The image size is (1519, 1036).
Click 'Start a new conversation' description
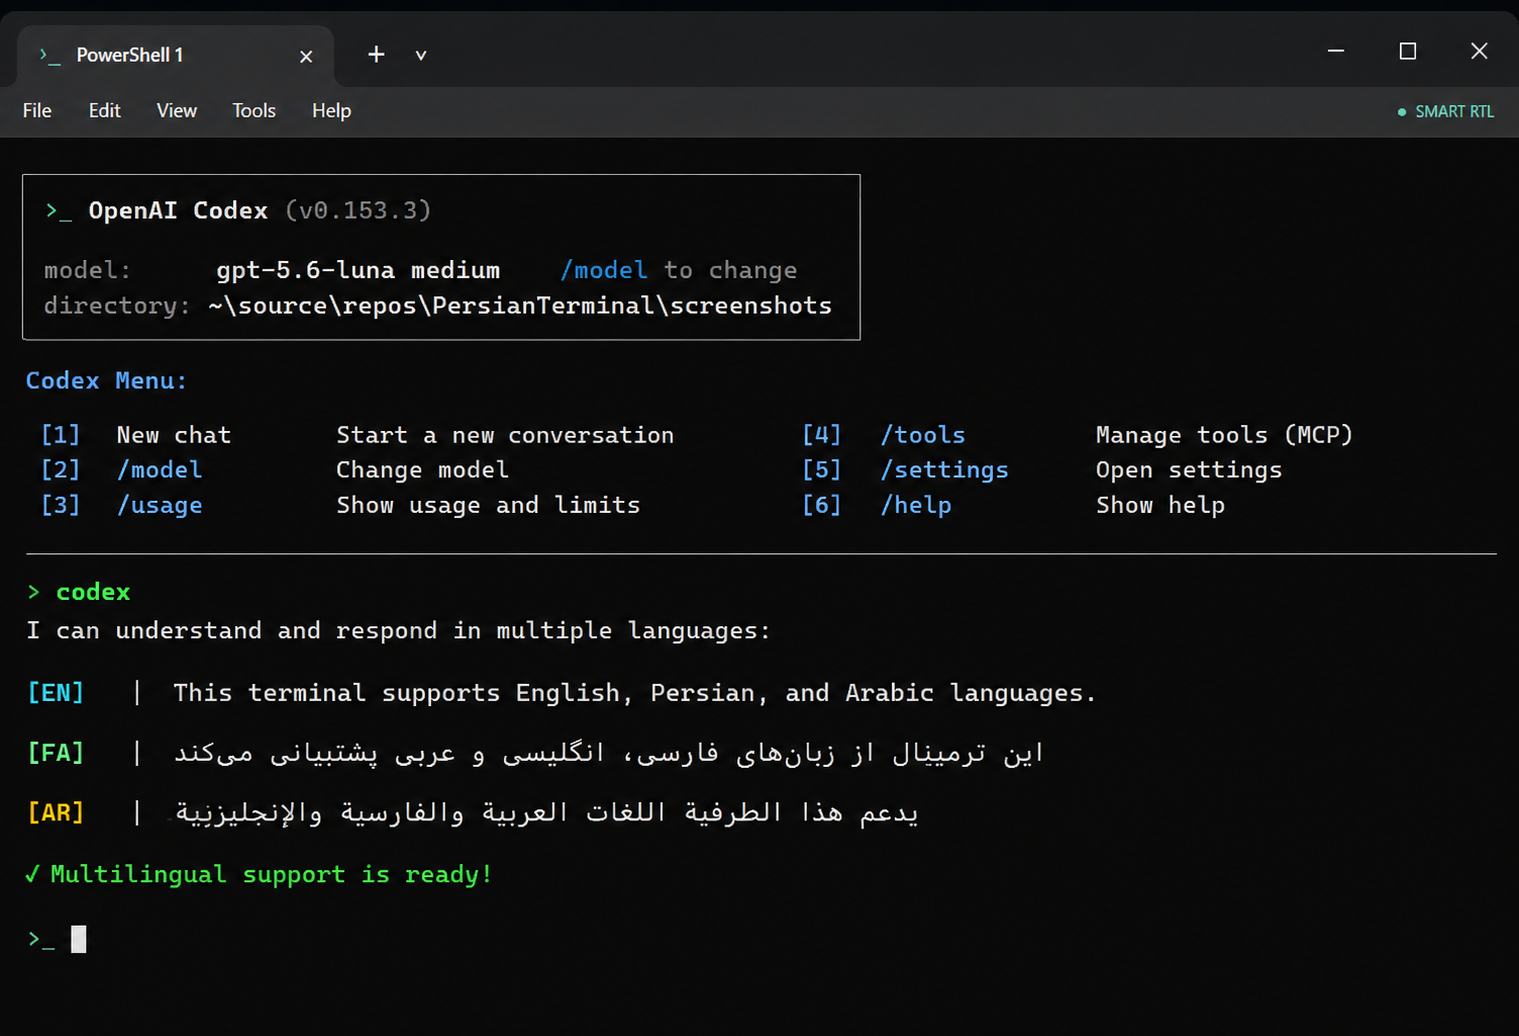click(x=505, y=435)
